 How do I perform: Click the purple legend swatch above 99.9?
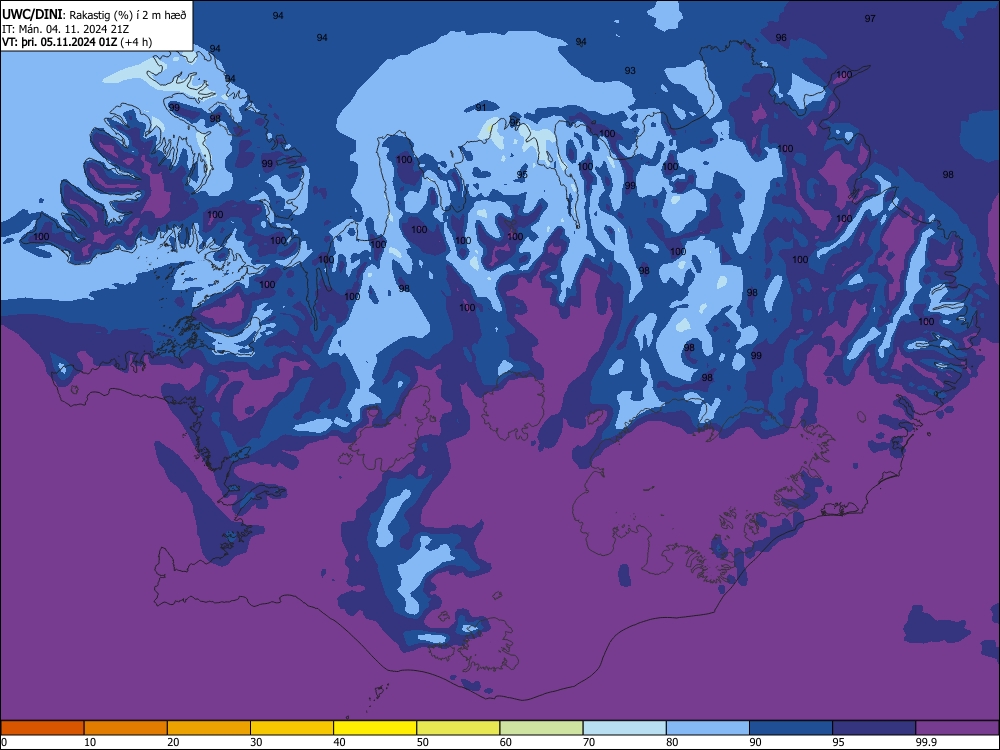click(x=957, y=728)
